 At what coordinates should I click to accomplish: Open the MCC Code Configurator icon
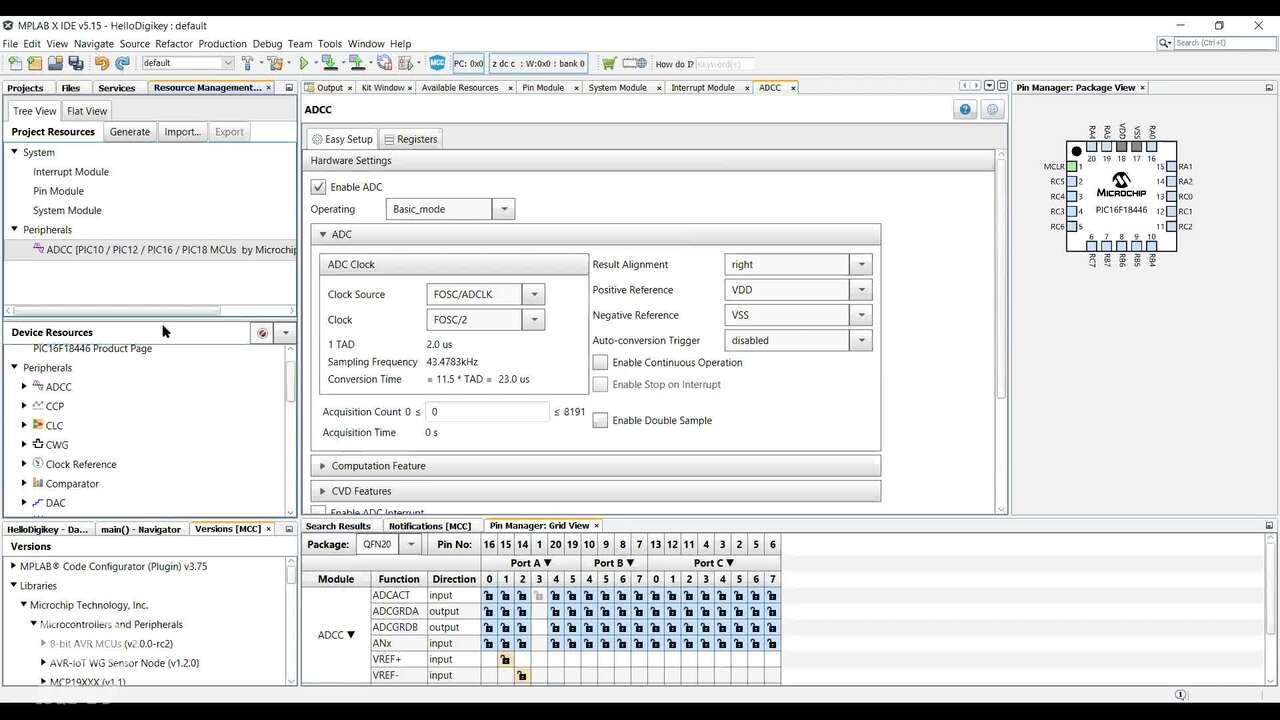(437, 63)
